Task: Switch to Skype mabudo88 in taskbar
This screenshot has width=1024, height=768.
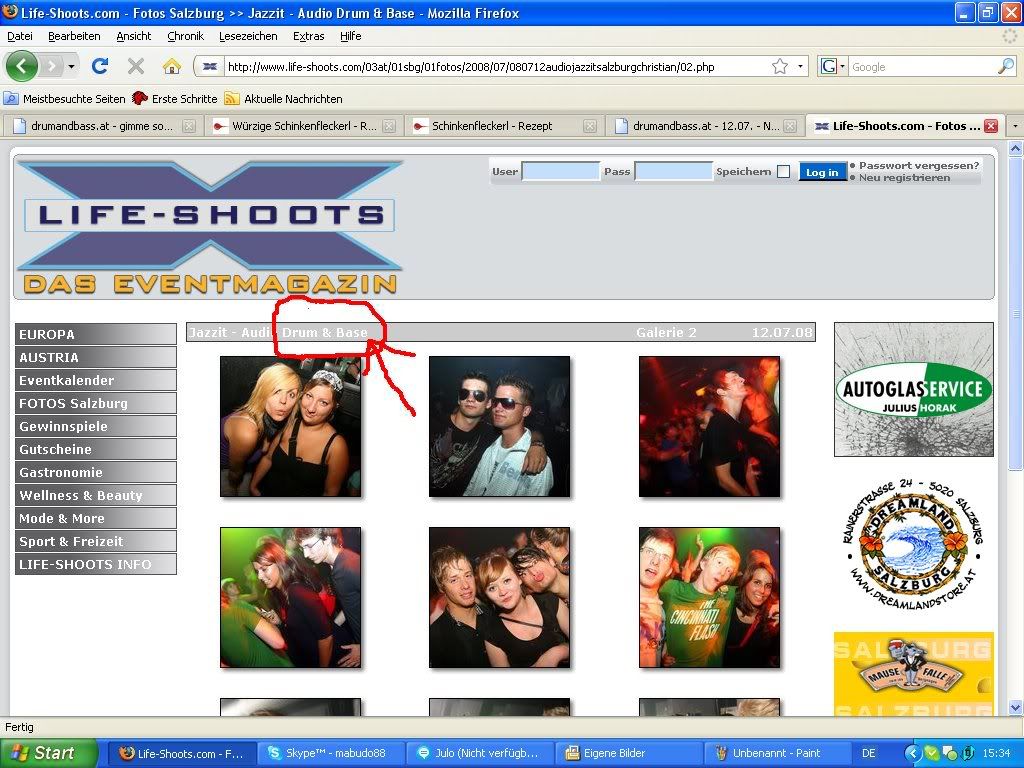Action: pos(330,753)
